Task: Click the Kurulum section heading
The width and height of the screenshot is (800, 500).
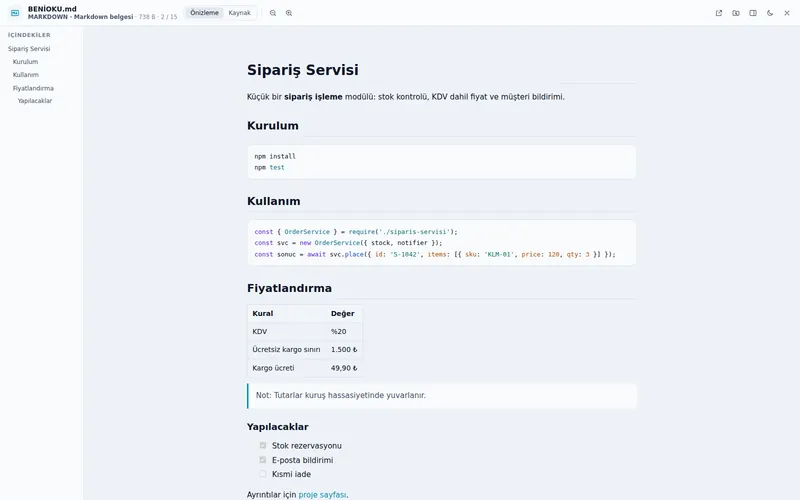Action: [272, 126]
